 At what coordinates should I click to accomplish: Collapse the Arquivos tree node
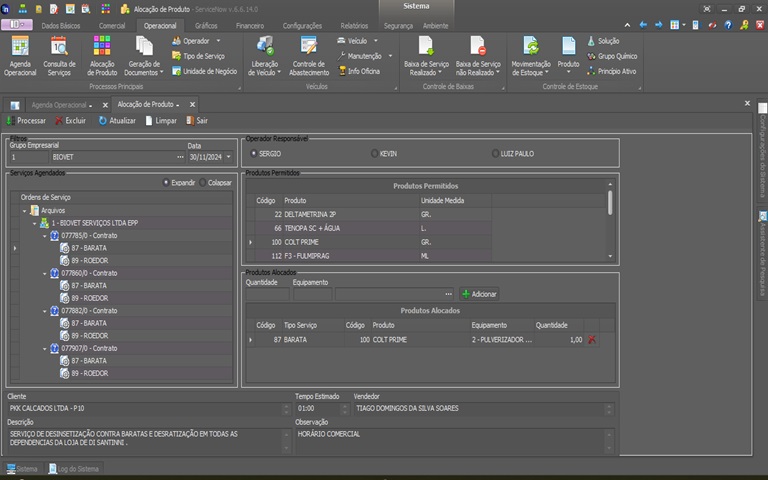(x=25, y=211)
